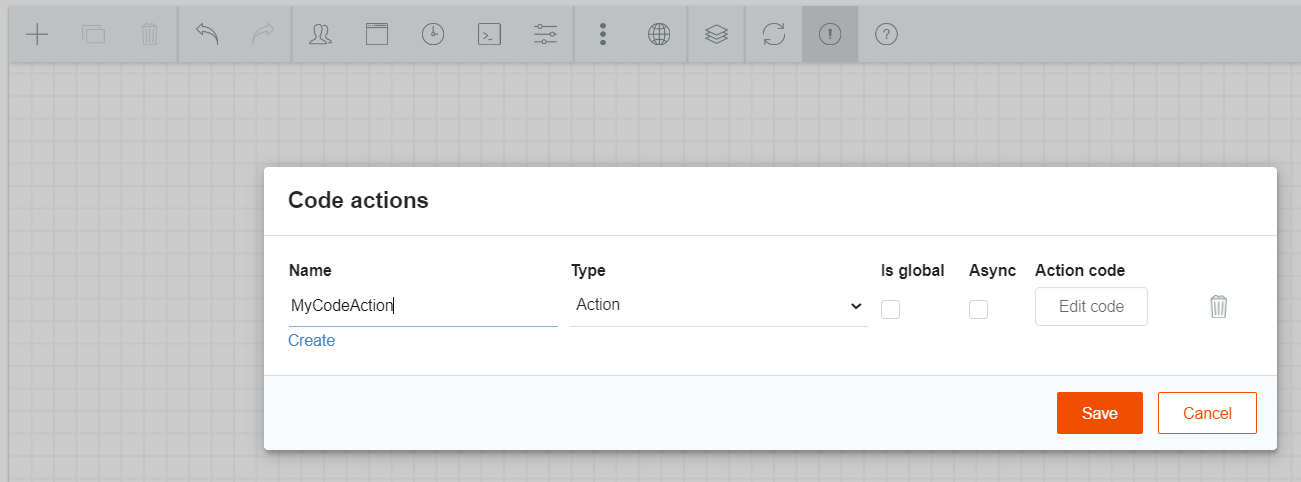Expand the Type dropdown showing Action
This screenshot has width=1301, height=482.
point(718,305)
